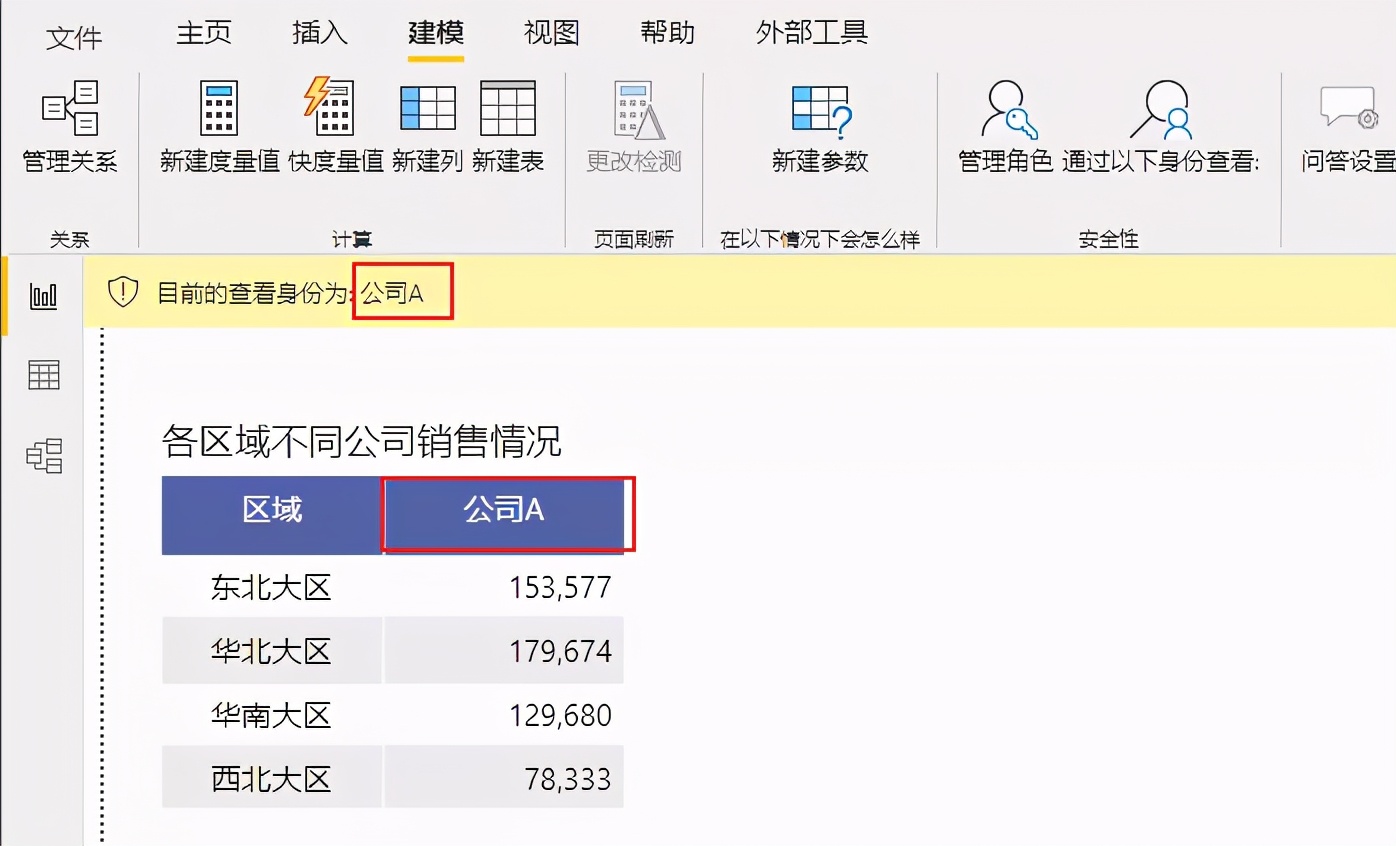The width and height of the screenshot is (1396, 846).
Task: Open Manage roles (管理角色)
Action: [x=1006, y=127]
